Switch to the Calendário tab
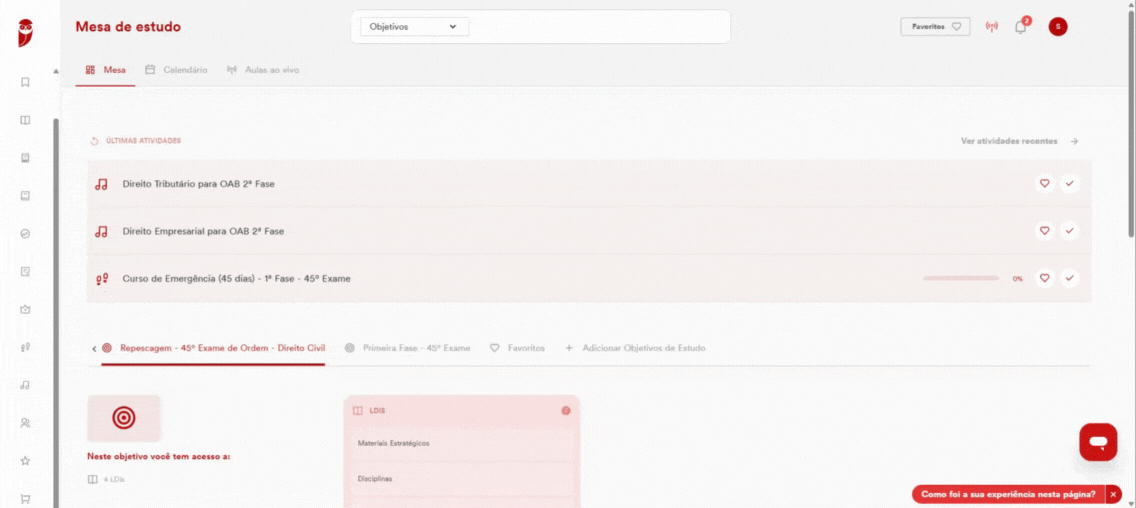 [176, 70]
